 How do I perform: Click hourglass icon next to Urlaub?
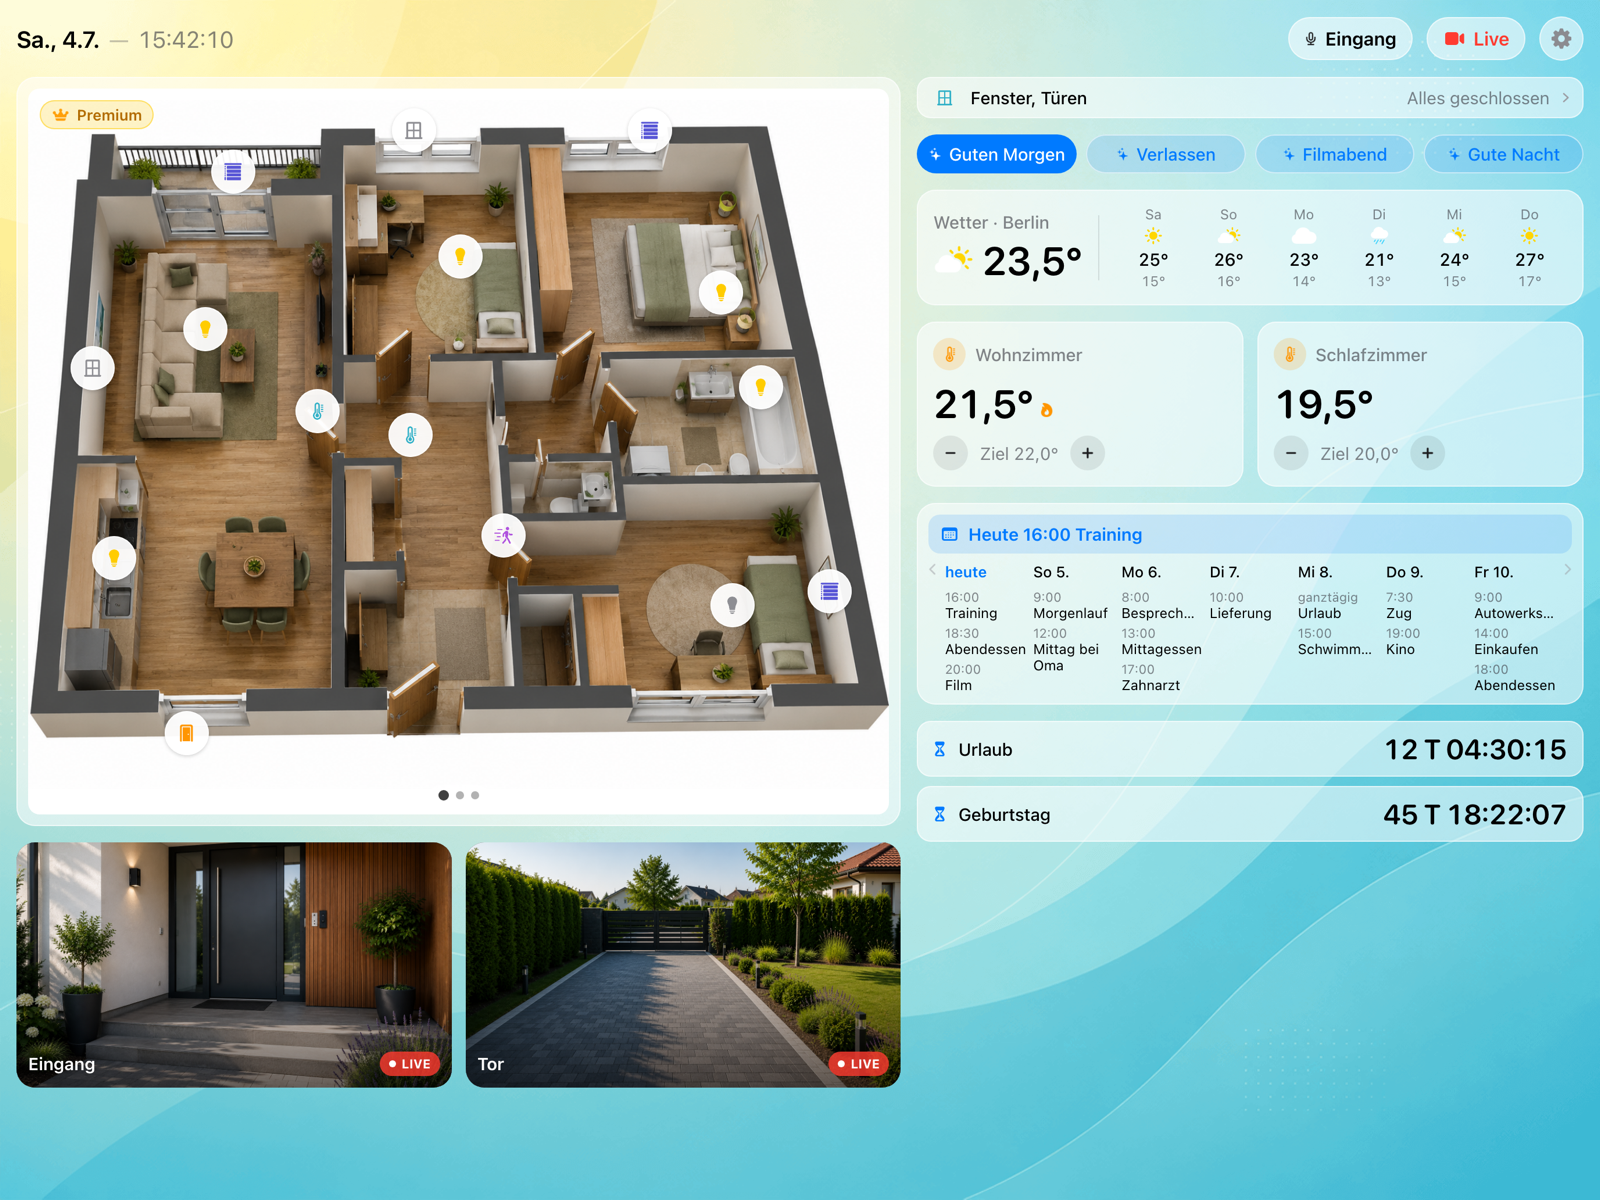(x=939, y=749)
